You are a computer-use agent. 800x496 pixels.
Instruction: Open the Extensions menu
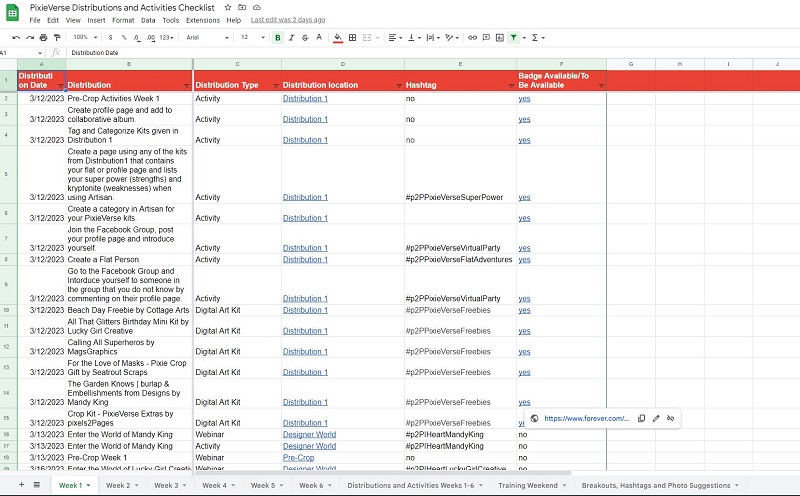pos(203,20)
